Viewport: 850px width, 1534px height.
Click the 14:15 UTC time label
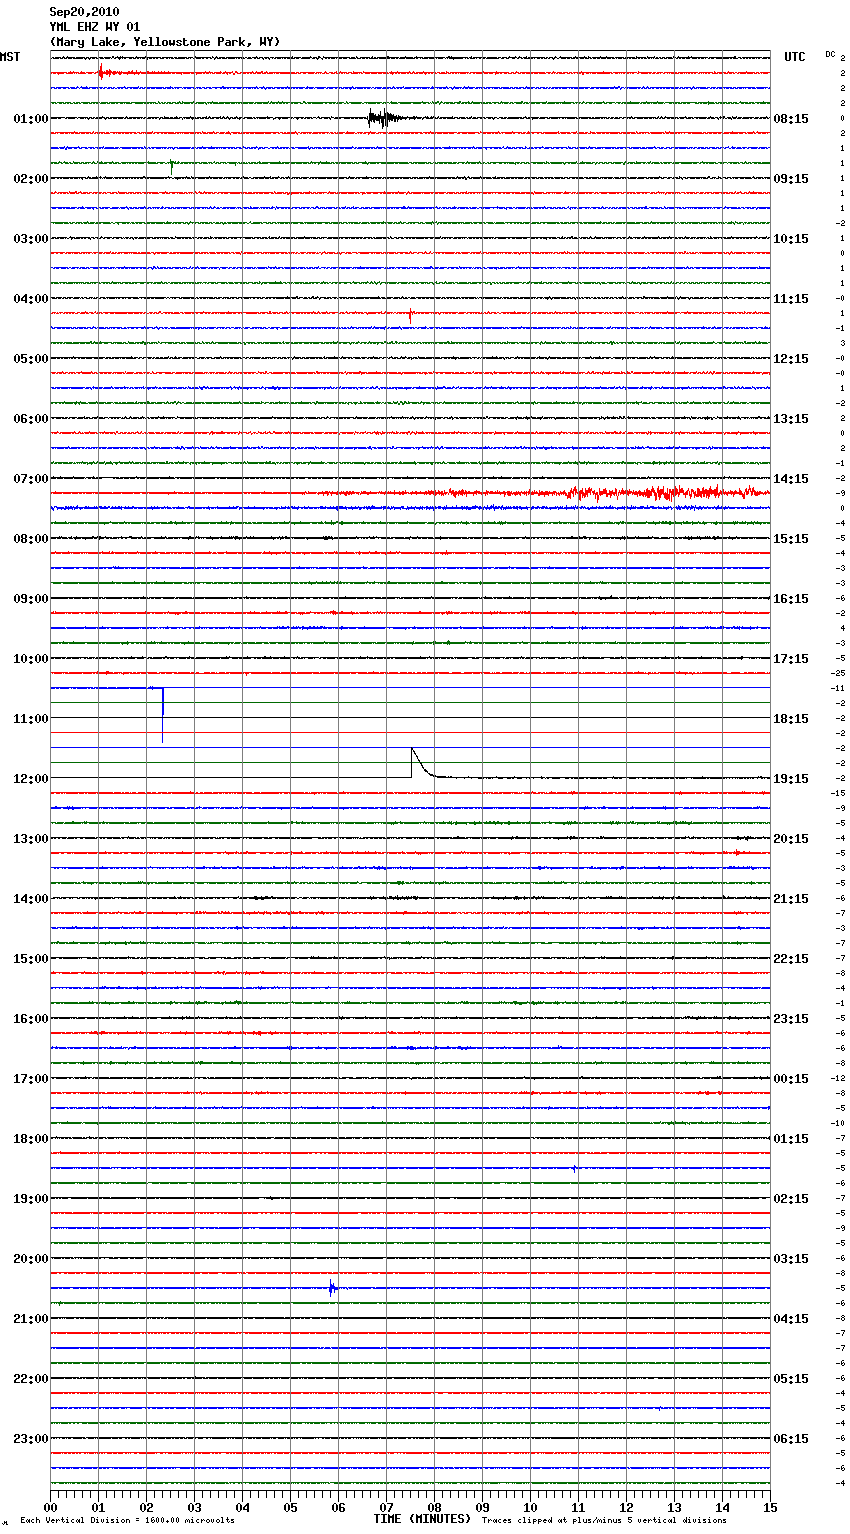coord(791,479)
